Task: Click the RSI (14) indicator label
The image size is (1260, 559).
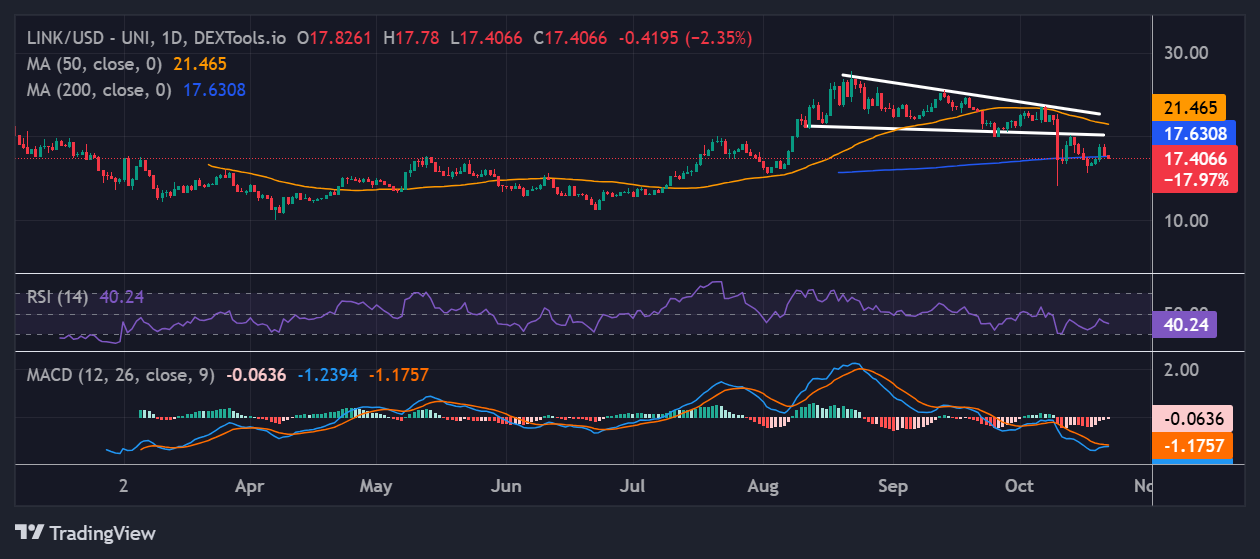Action: [x=58, y=297]
